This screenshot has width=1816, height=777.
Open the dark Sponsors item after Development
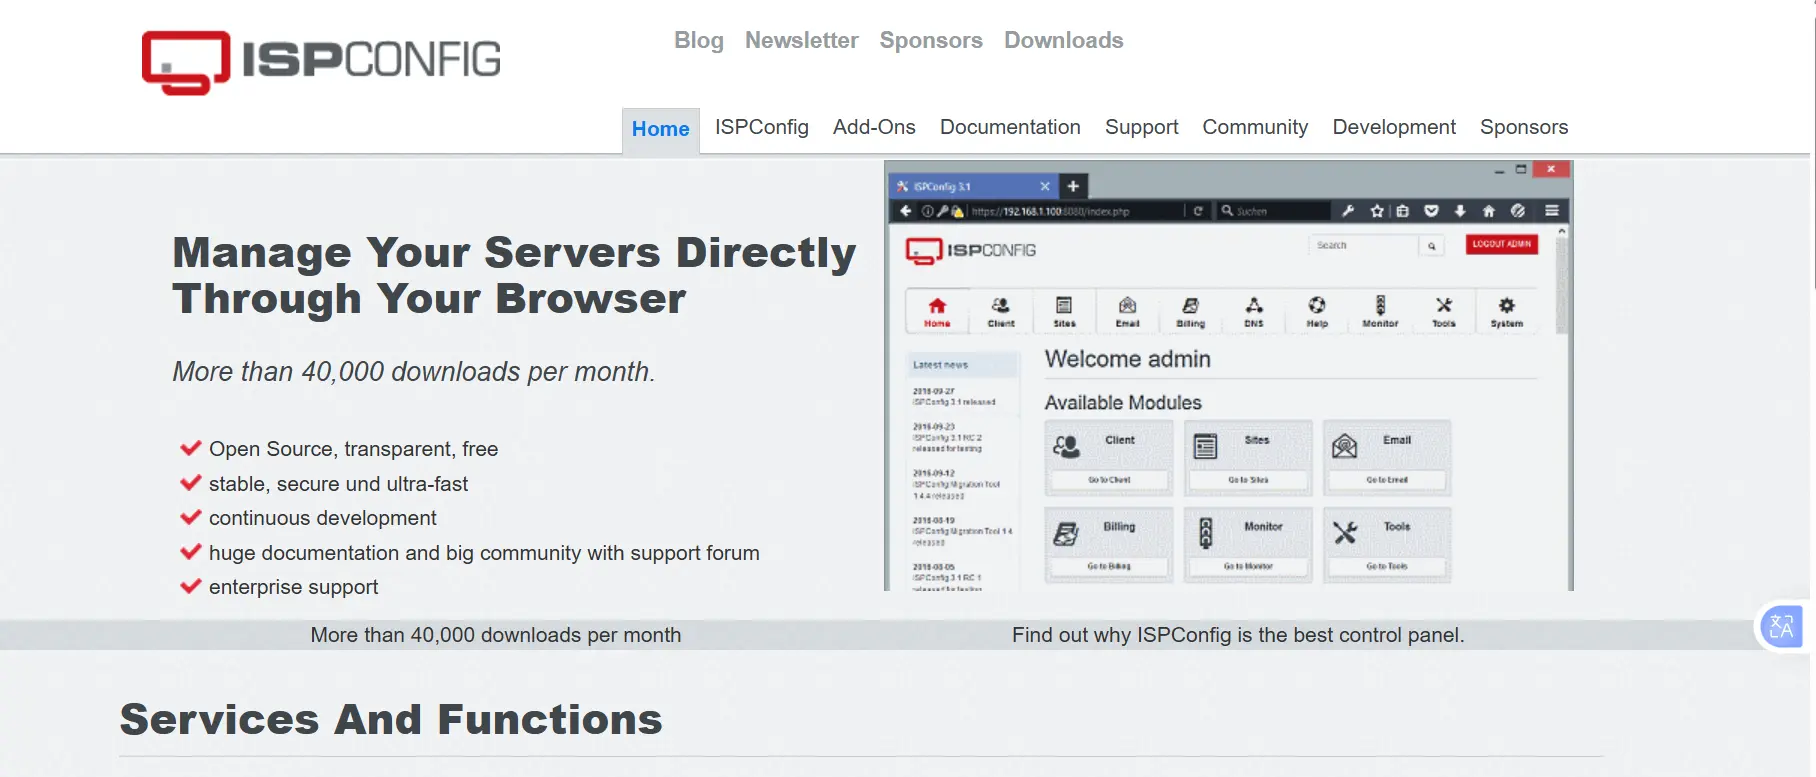coord(1524,128)
